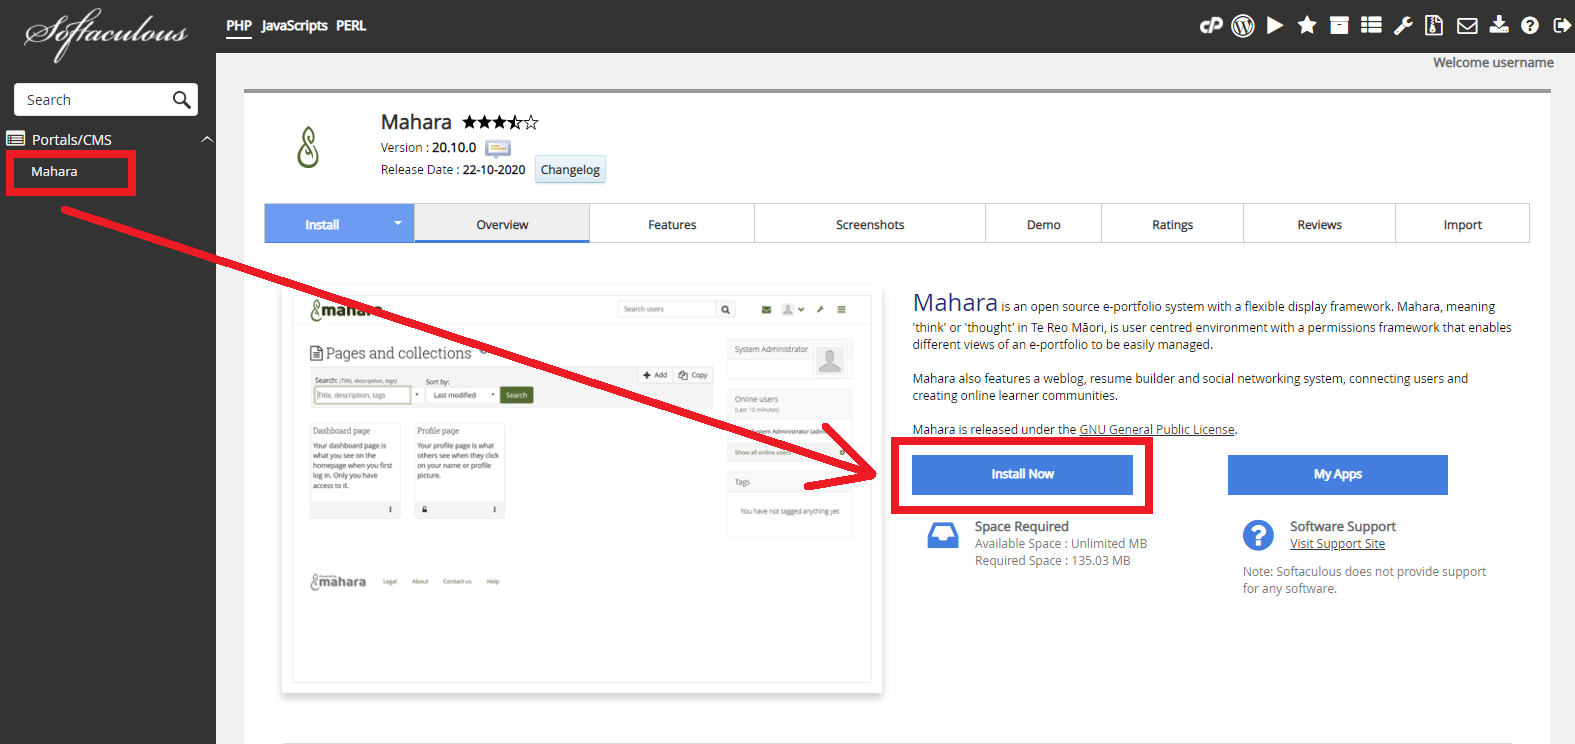Open the cPanel control panel icon

point(1210,26)
